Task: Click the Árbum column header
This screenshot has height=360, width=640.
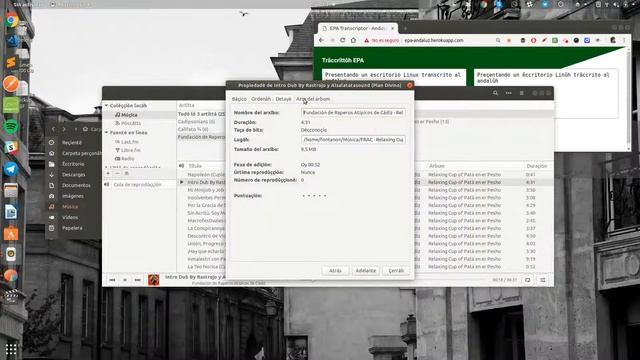Action: point(437,166)
